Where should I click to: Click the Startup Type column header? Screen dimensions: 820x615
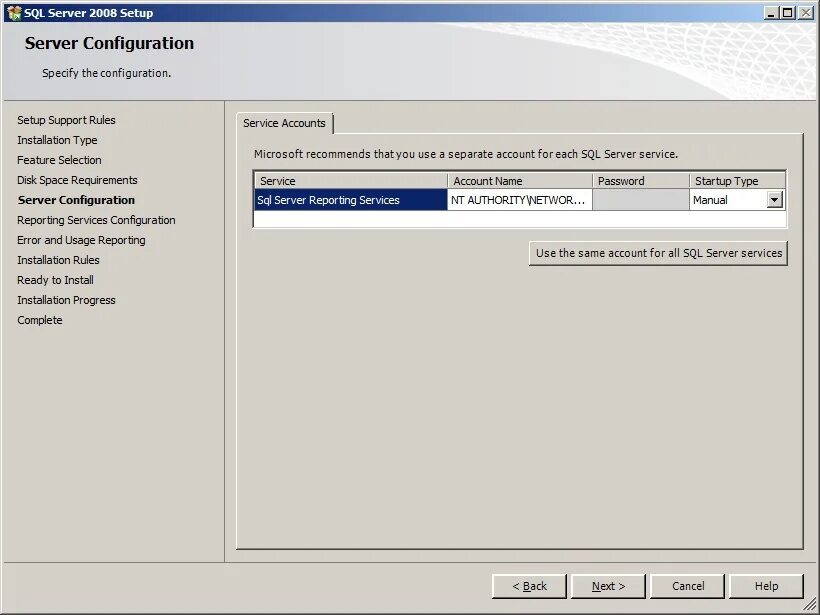coord(737,181)
